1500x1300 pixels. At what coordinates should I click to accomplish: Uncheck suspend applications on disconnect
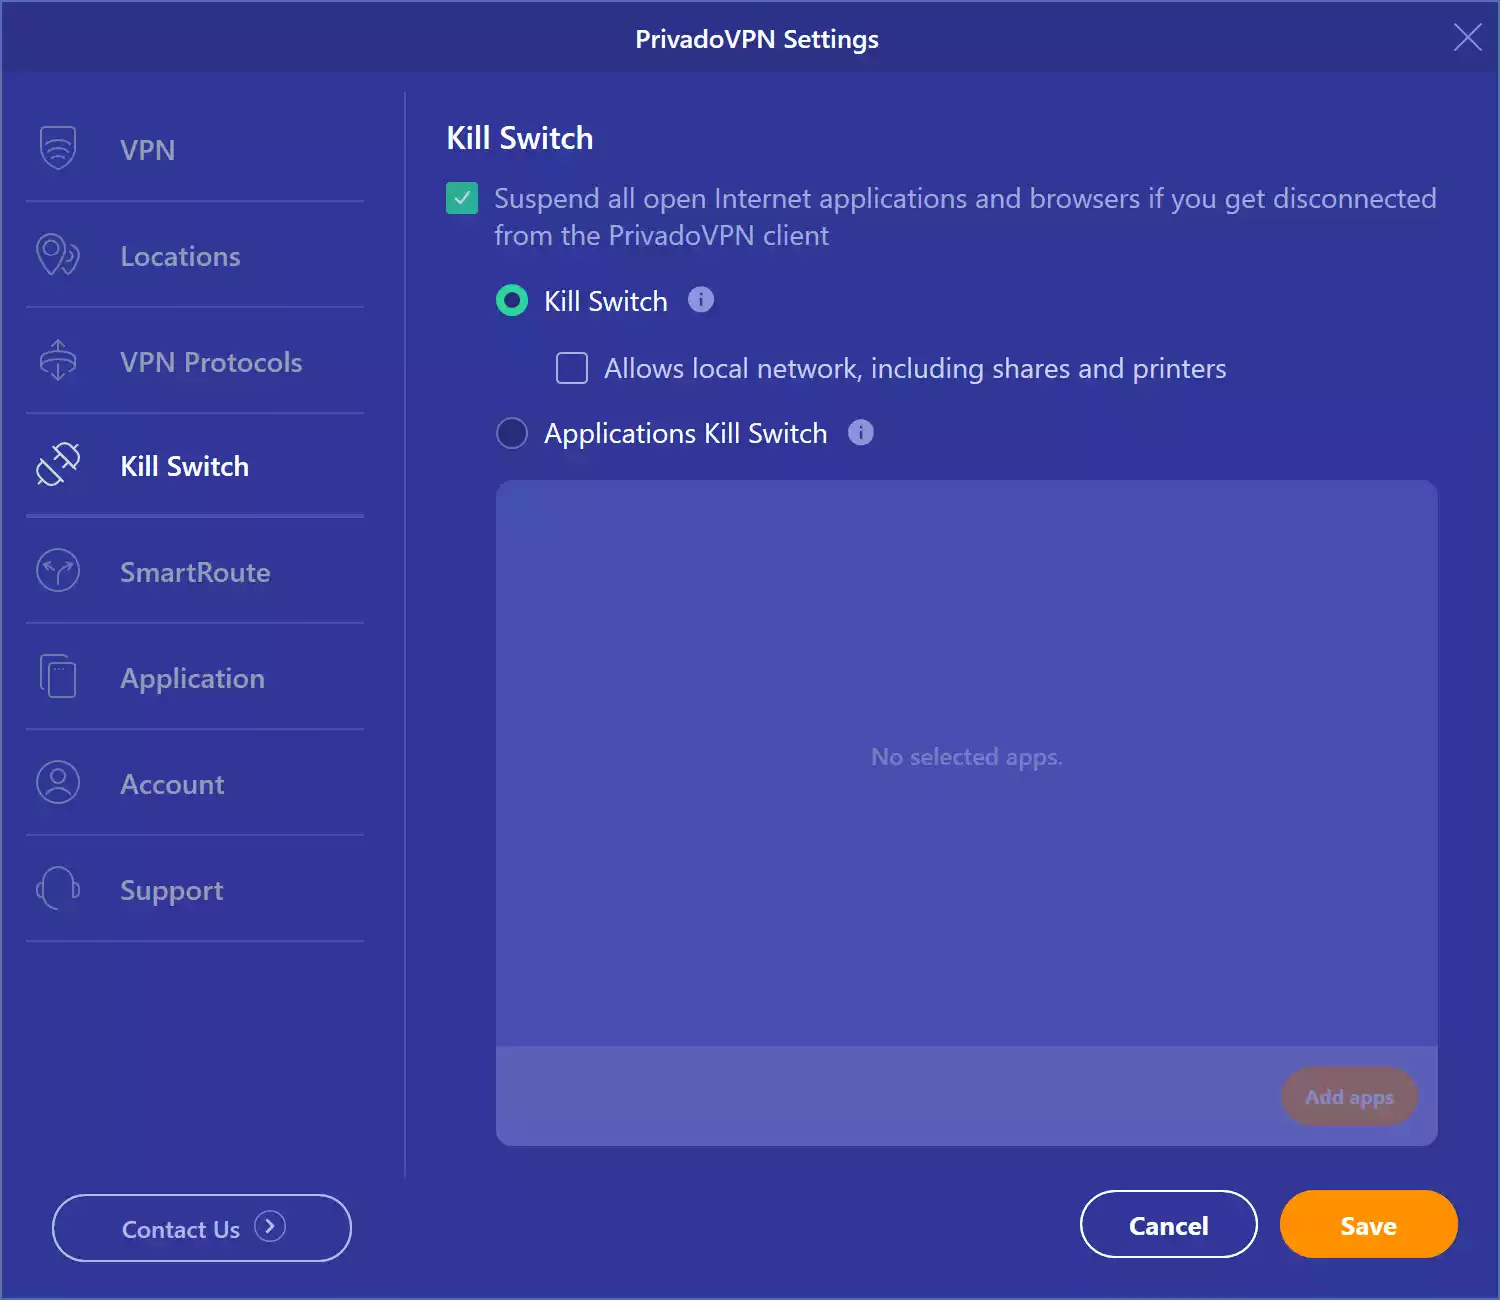click(461, 199)
